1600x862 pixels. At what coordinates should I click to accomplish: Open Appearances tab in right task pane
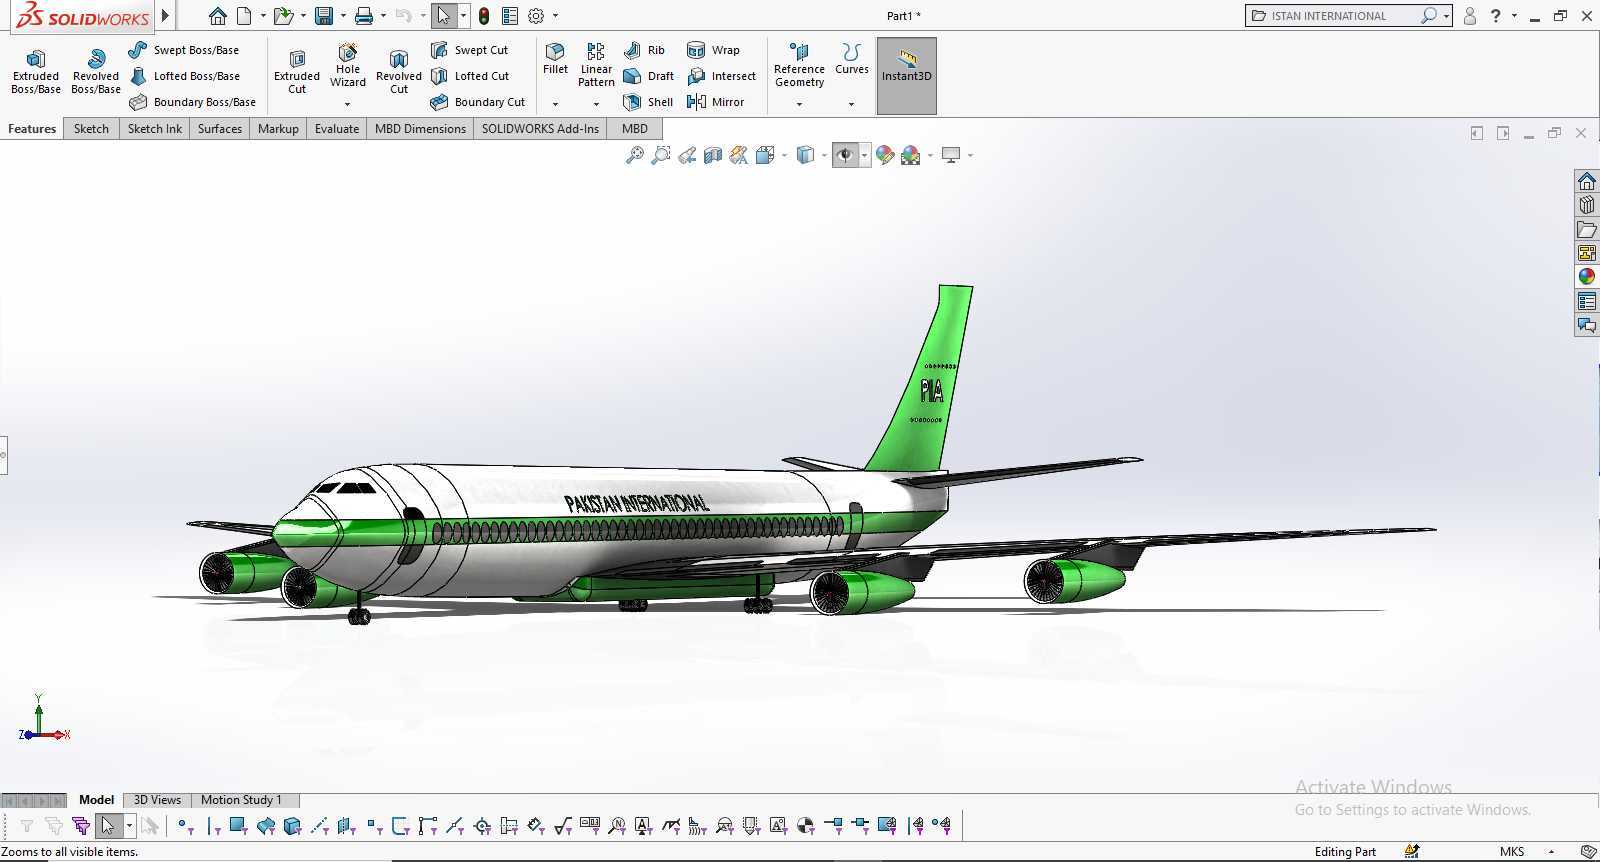pyautogui.click(x=1586, y=277)
